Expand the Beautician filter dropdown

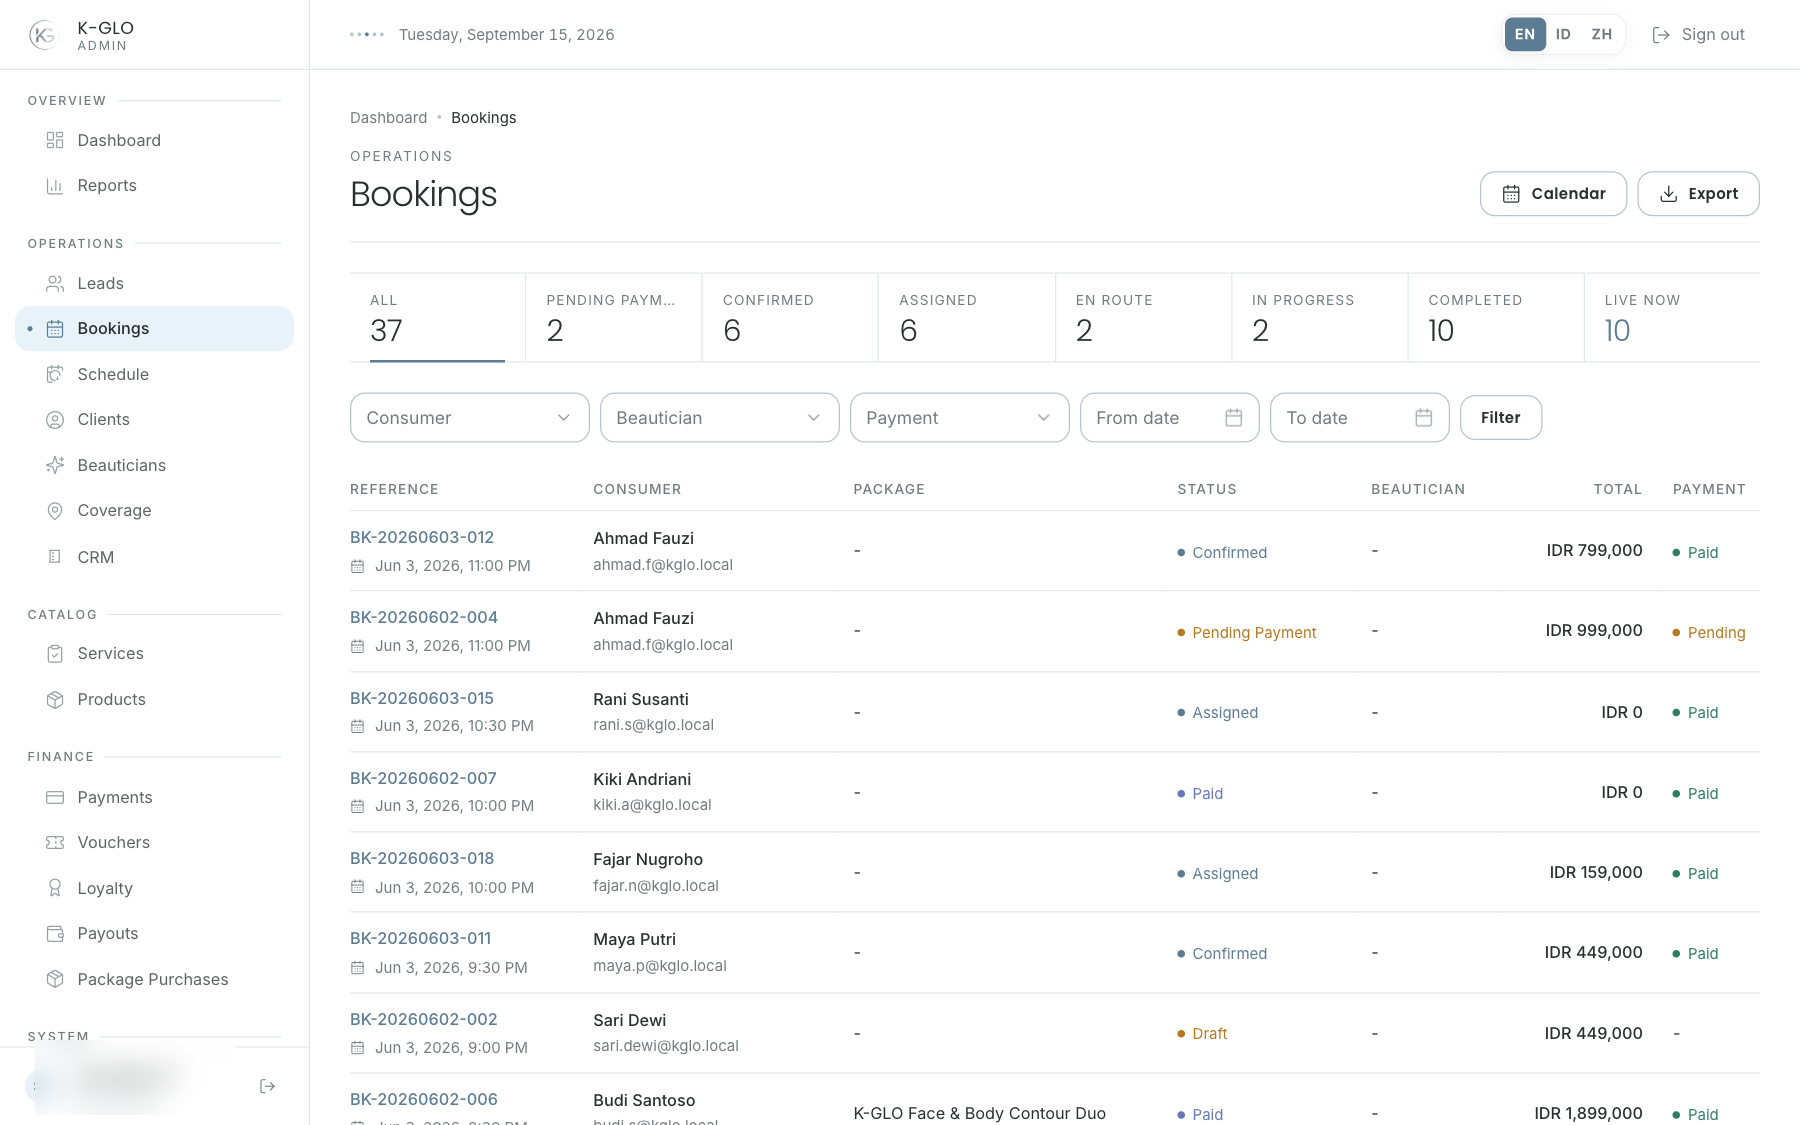(x=720, y=418)
